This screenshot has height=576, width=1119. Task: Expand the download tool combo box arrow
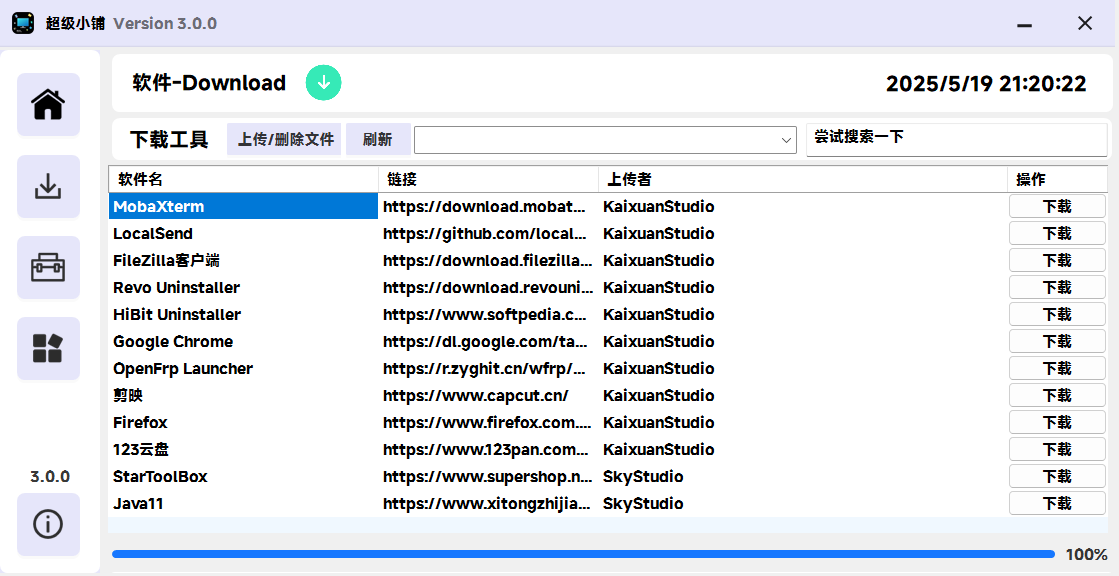click(786, 141)
